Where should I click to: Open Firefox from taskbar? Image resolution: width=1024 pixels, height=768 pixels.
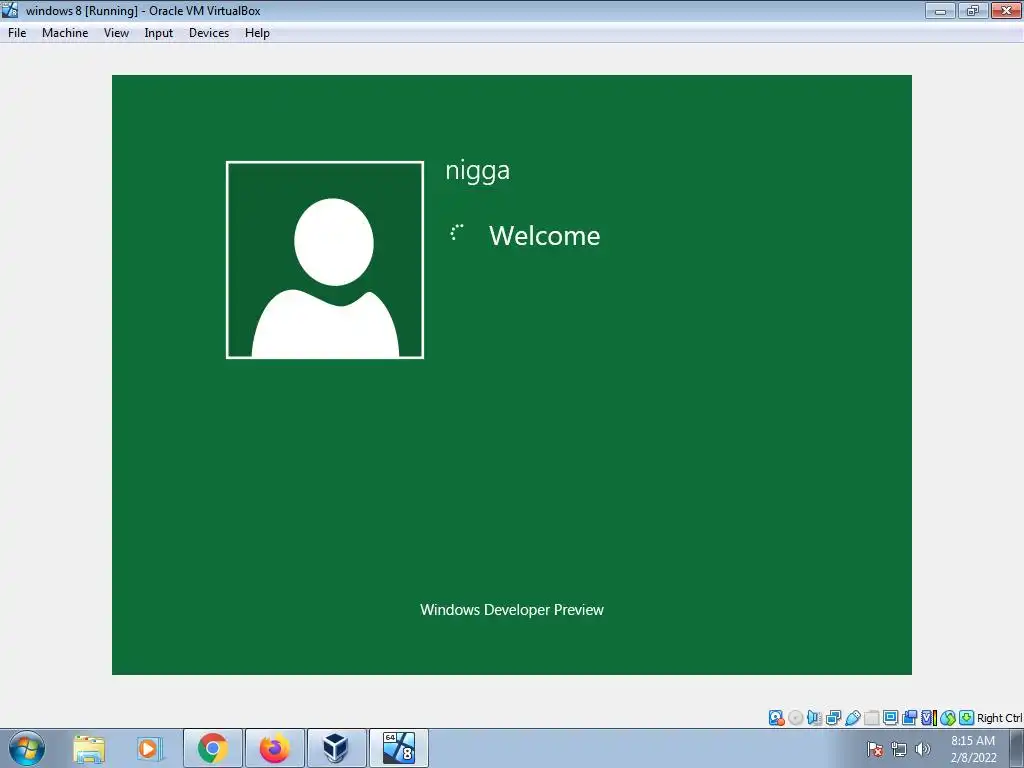[x=275, y=748]
